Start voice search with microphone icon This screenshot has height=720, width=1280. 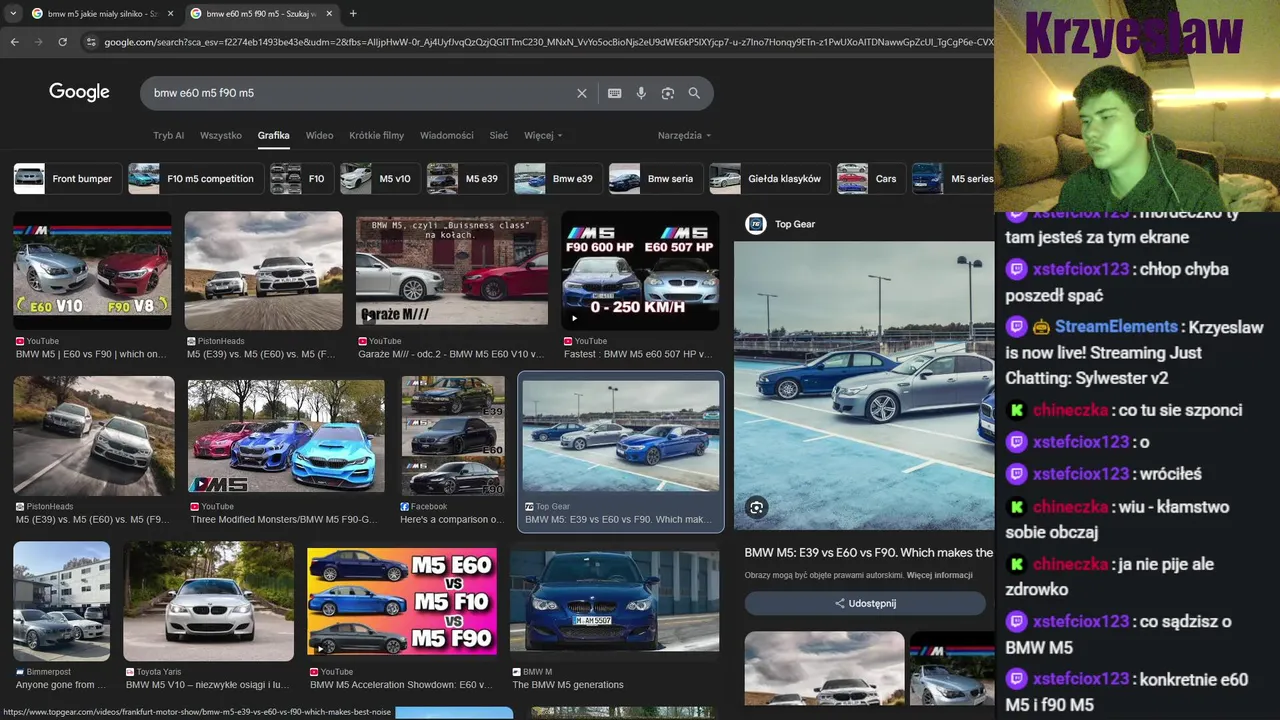(641, 93)
